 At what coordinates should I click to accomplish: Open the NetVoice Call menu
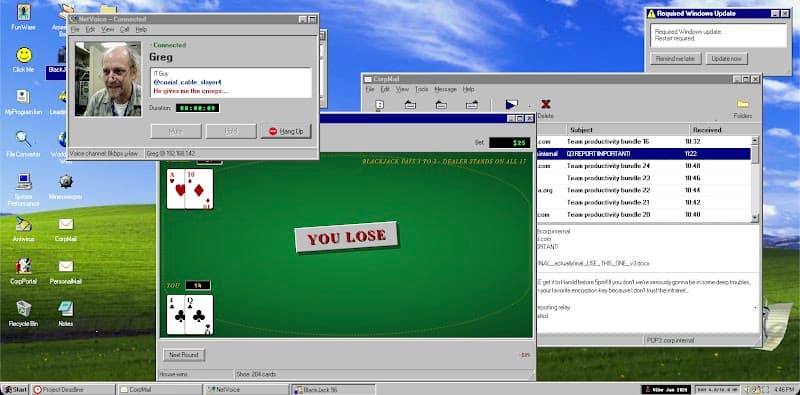[x=124, y=30]
